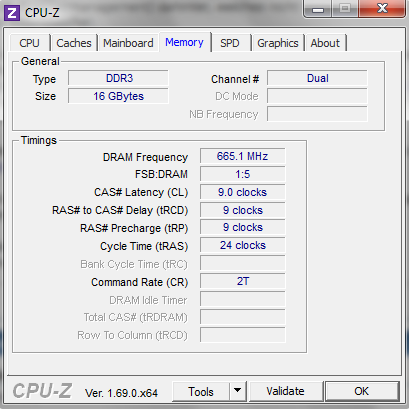Click the Command Rate (CR) label

[140, 282]
